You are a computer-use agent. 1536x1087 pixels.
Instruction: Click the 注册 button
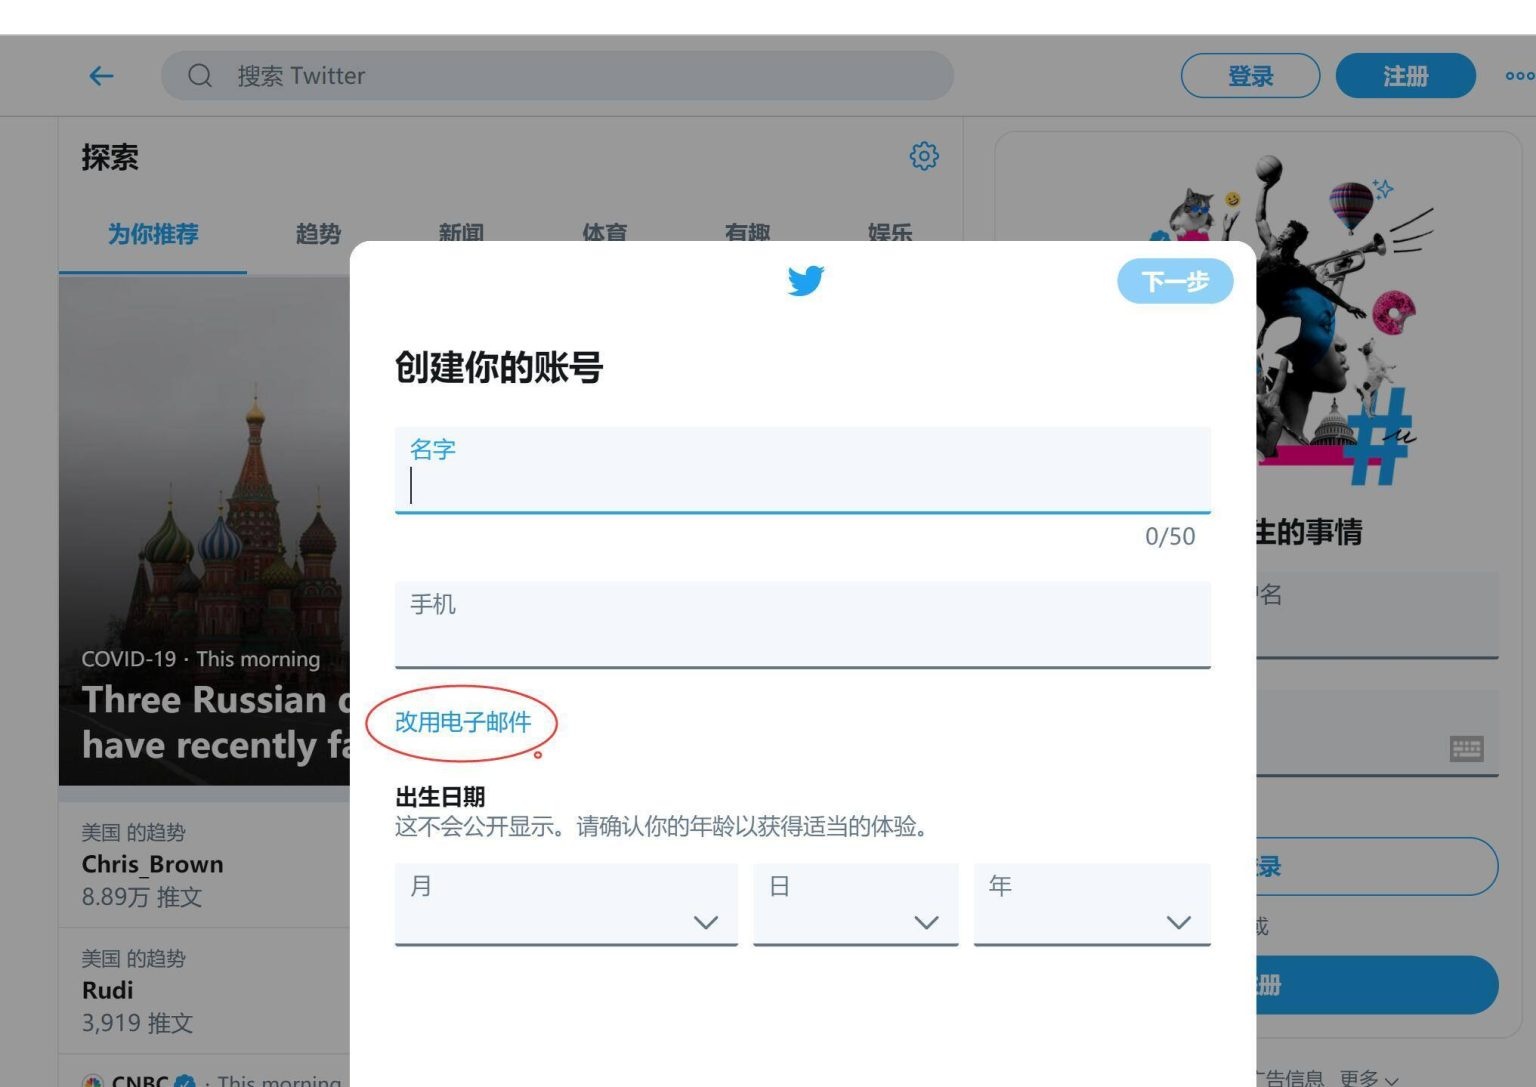coord(1405,75)
